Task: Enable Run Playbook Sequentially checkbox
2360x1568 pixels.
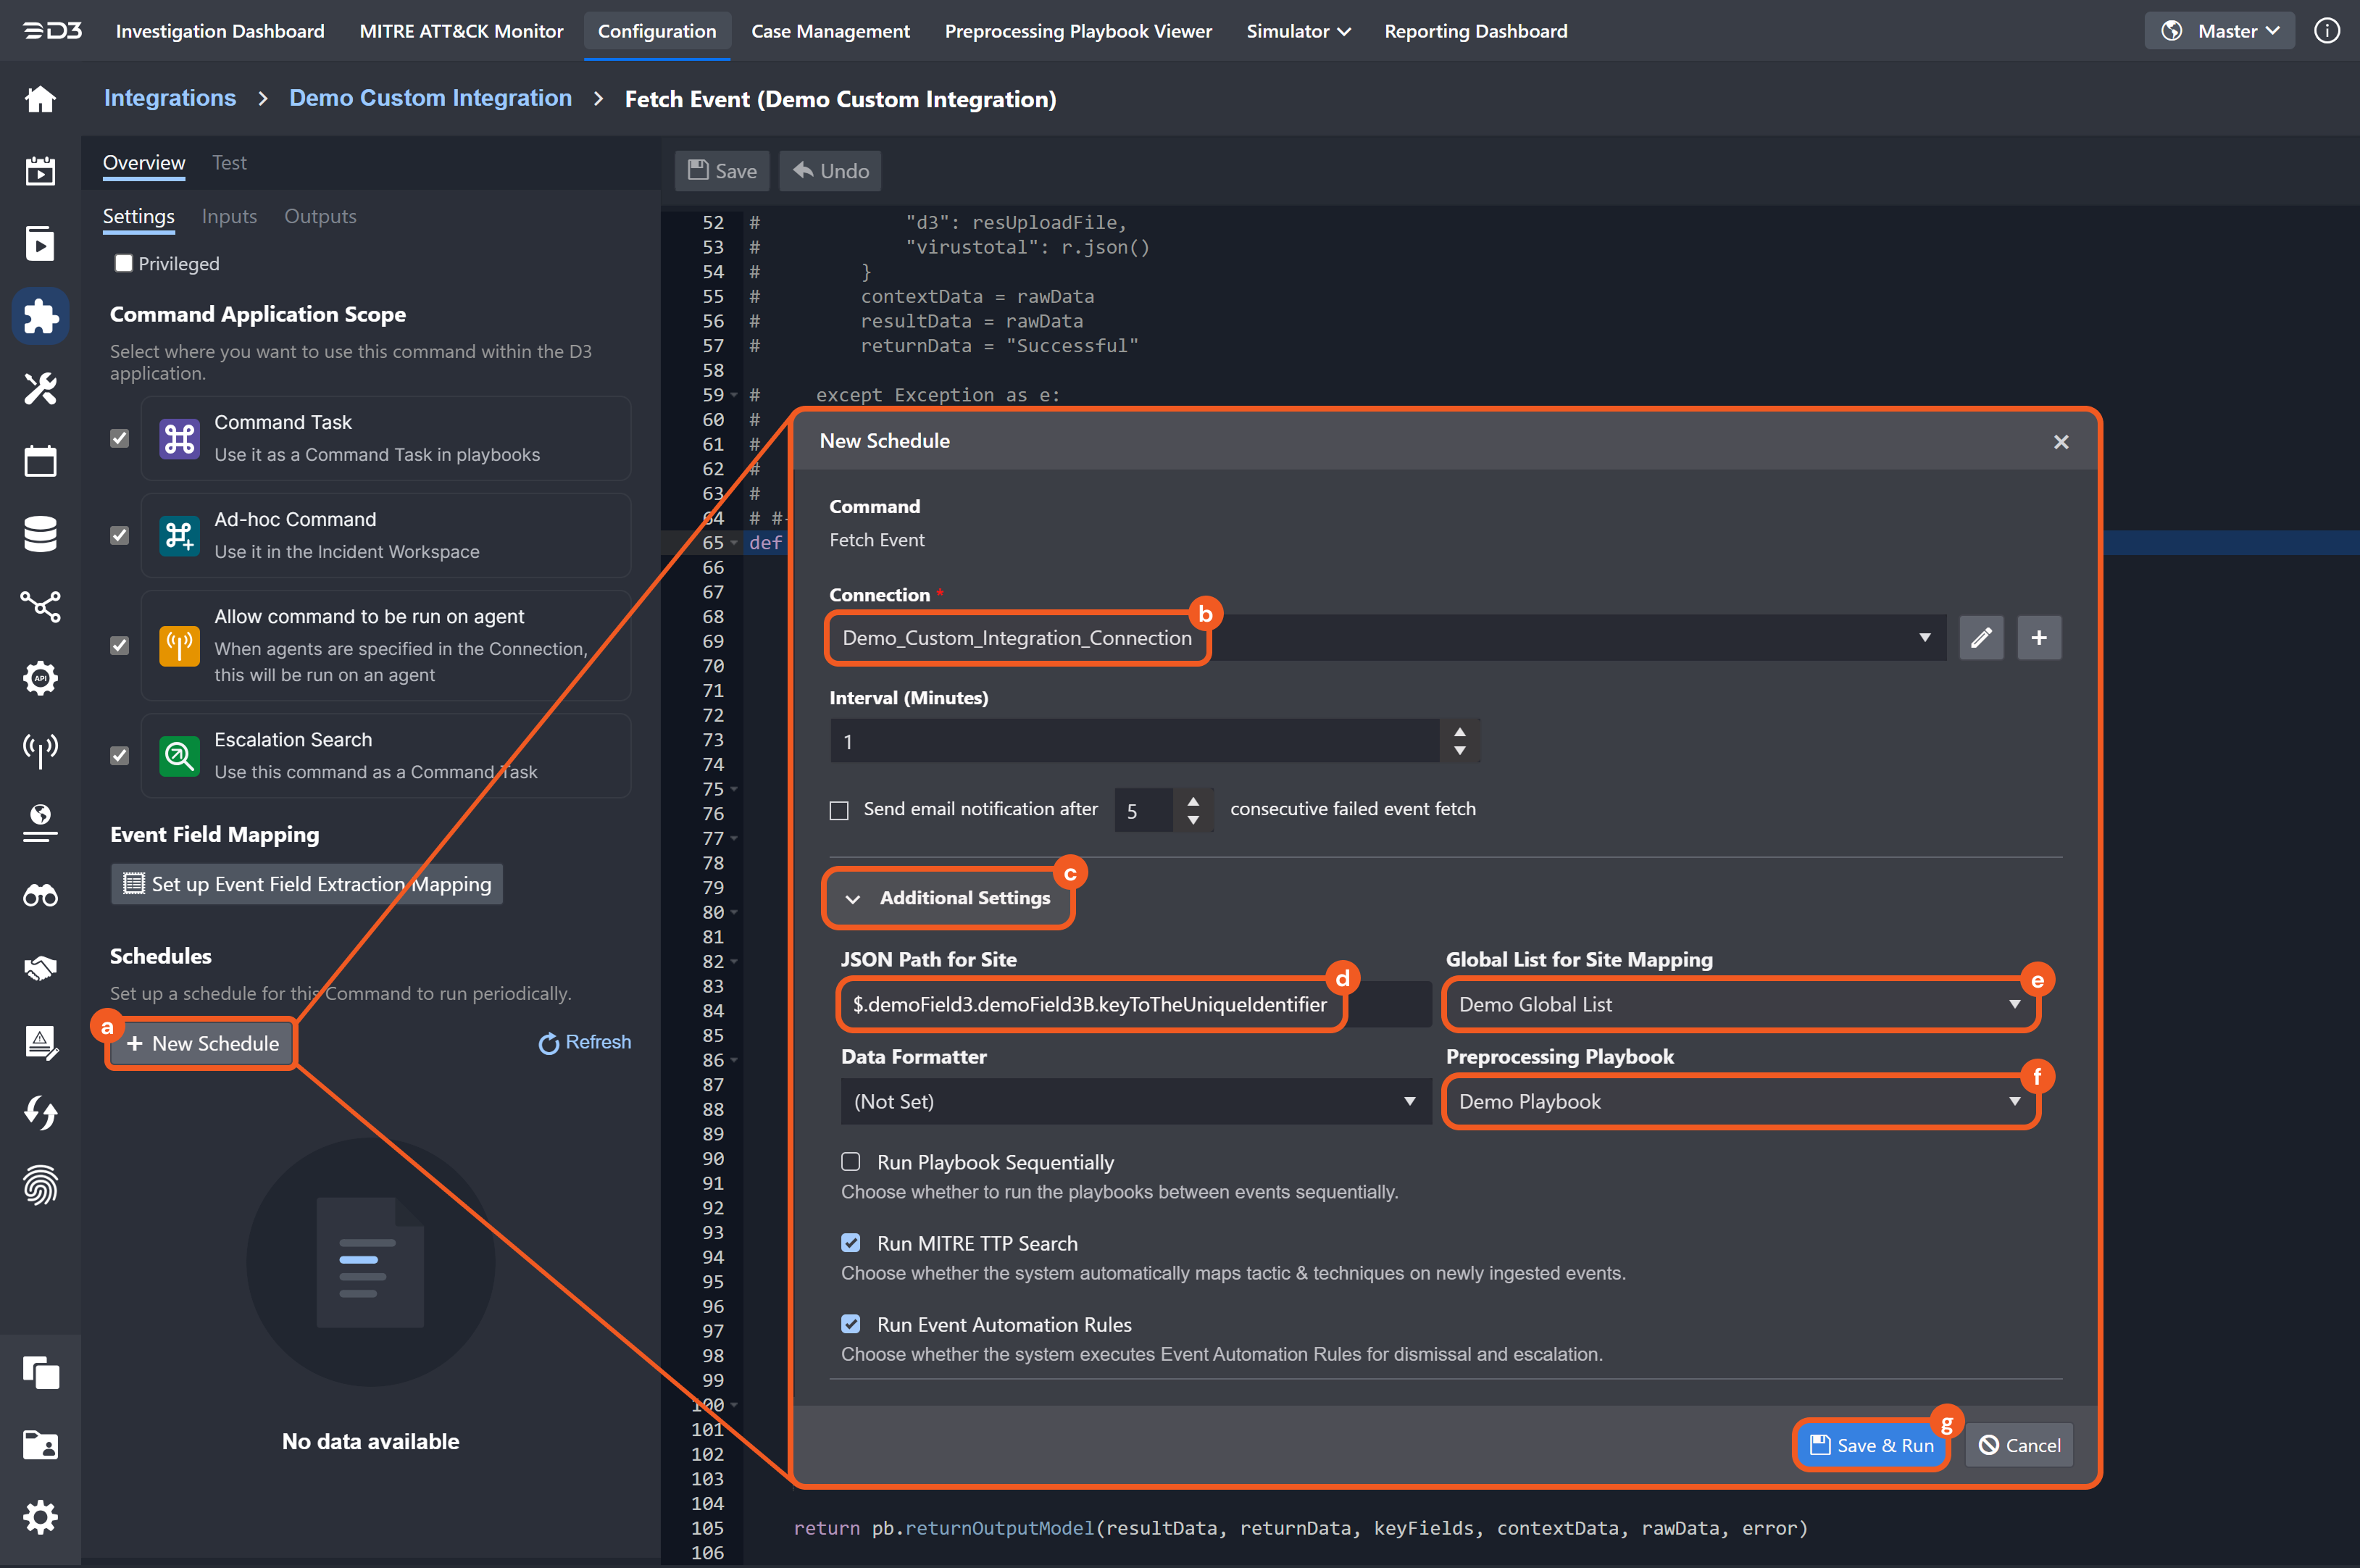Action: pyautogui.click(x=851, y=1162)
